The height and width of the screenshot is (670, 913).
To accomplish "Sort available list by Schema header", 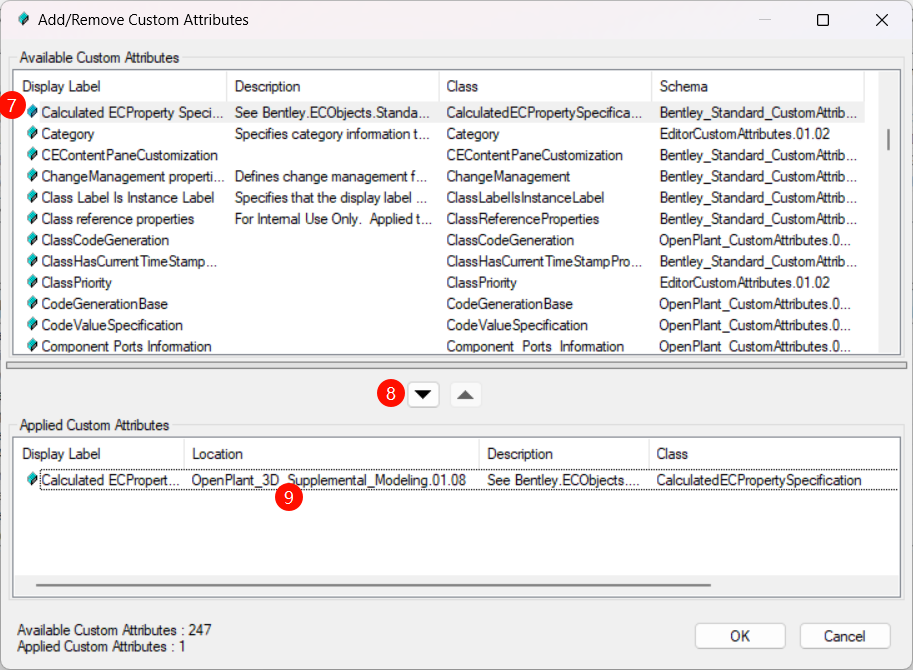I will point(758,86).
